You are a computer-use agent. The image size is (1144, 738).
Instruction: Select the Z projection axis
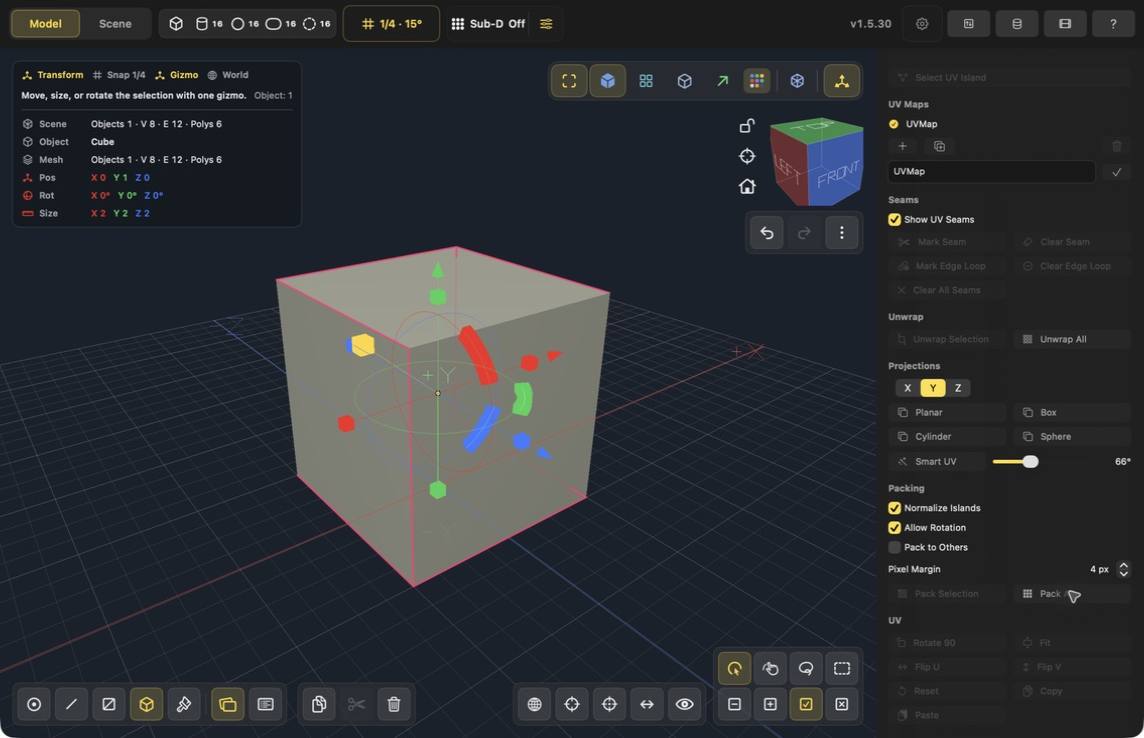pyautogui.click(x=958, y=388)
